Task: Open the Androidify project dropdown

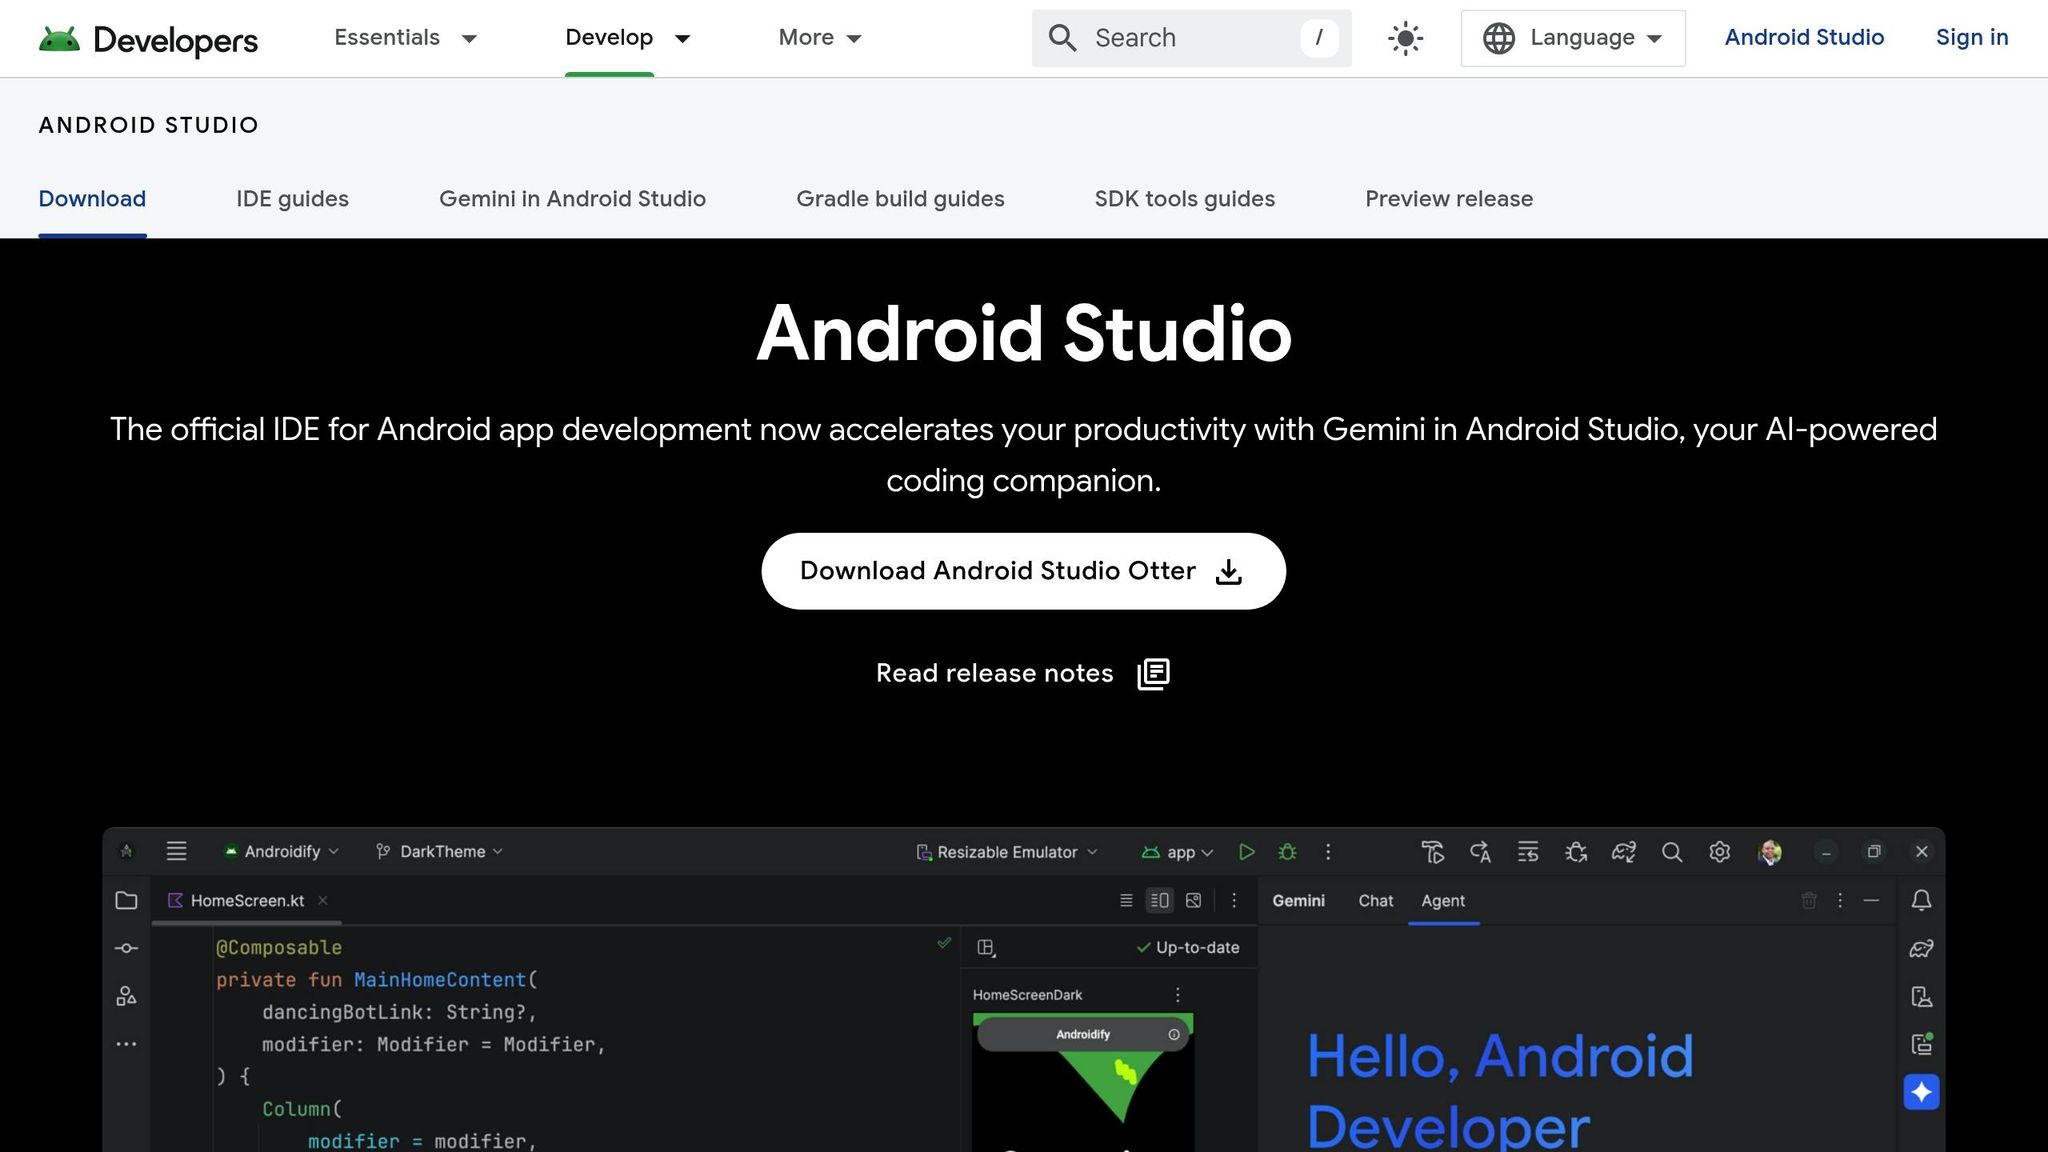Action: tap(283, 851)
